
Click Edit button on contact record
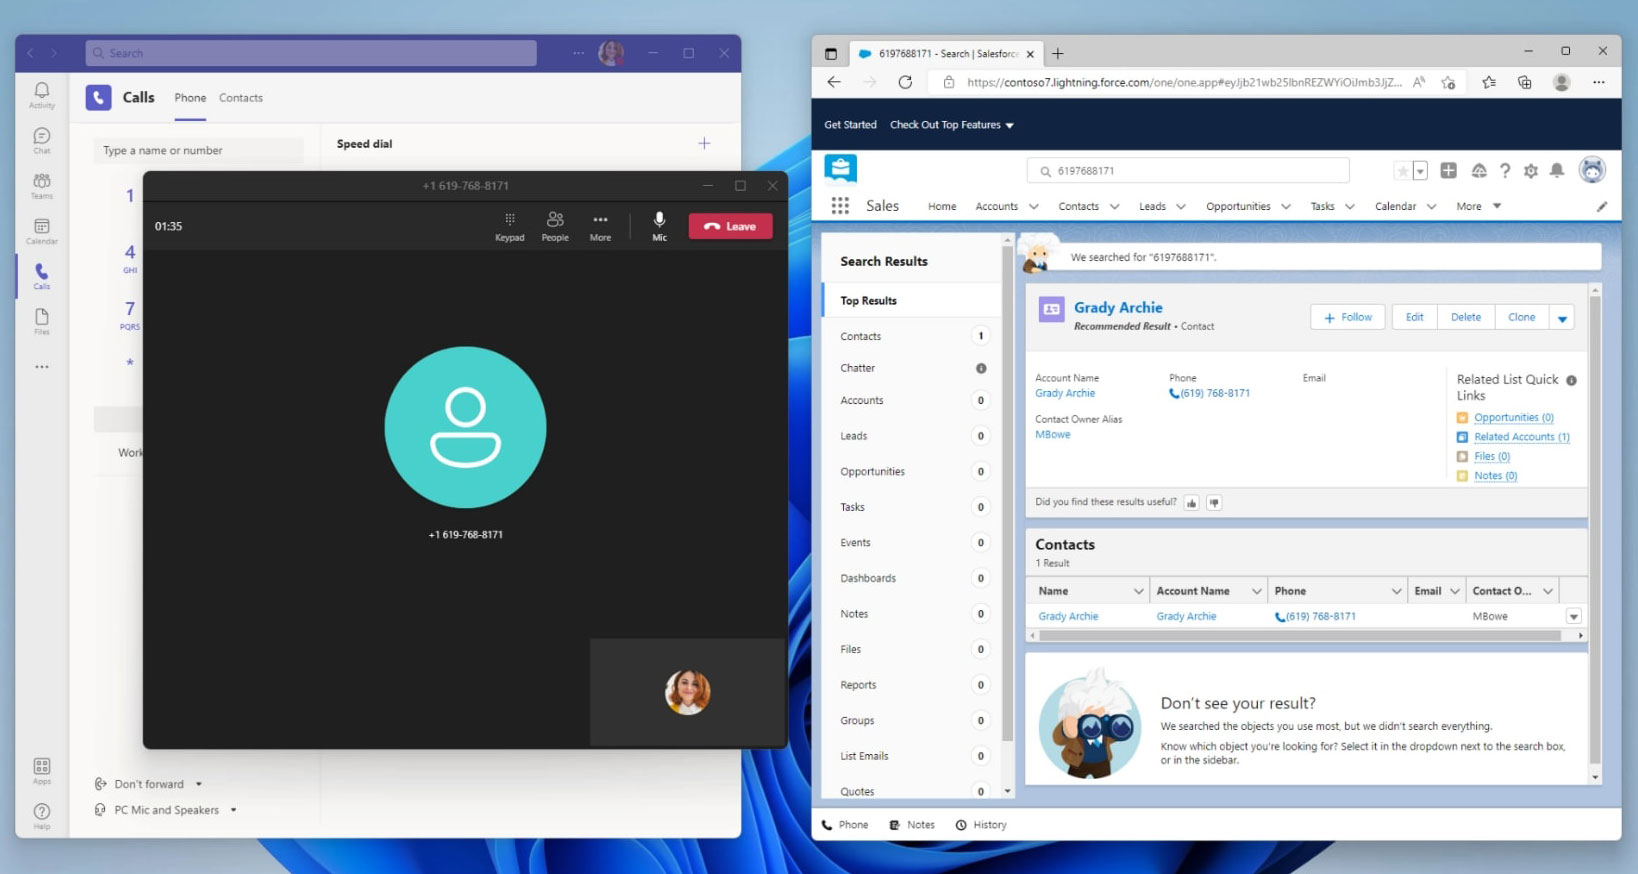[x=1414, y=318]
